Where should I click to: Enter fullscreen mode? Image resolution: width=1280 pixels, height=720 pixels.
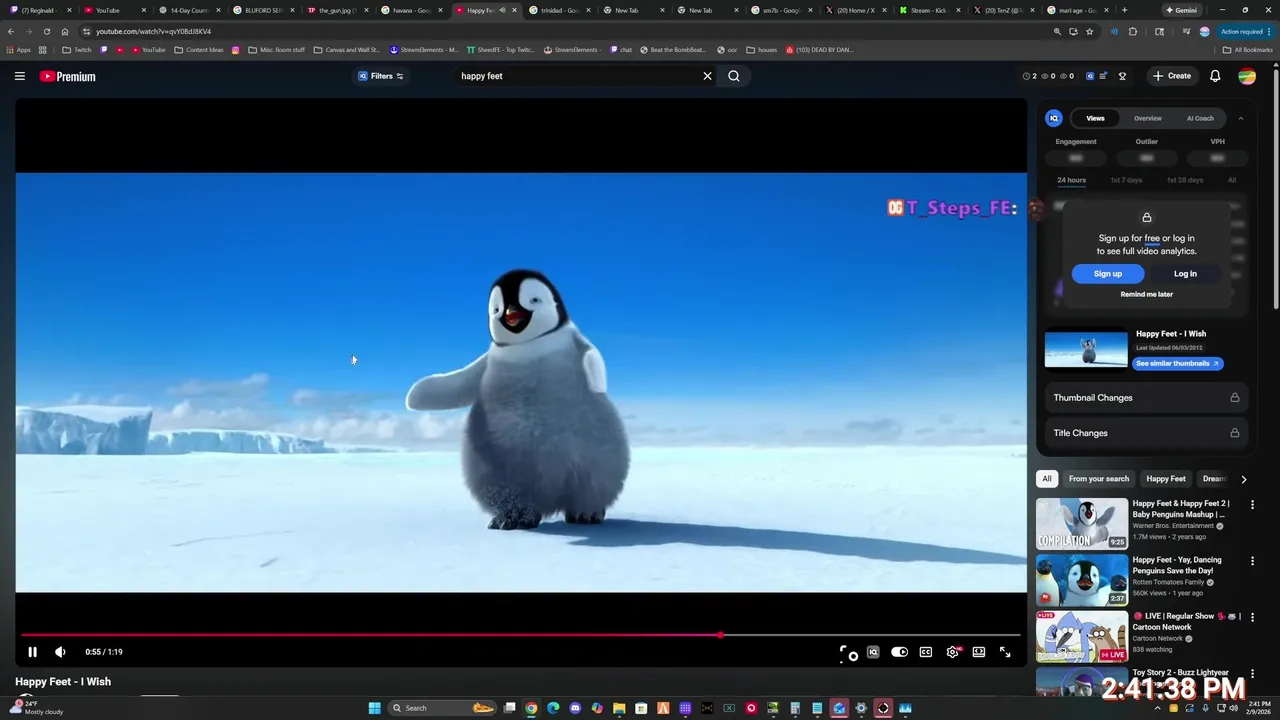click(x=1005, y=652)
